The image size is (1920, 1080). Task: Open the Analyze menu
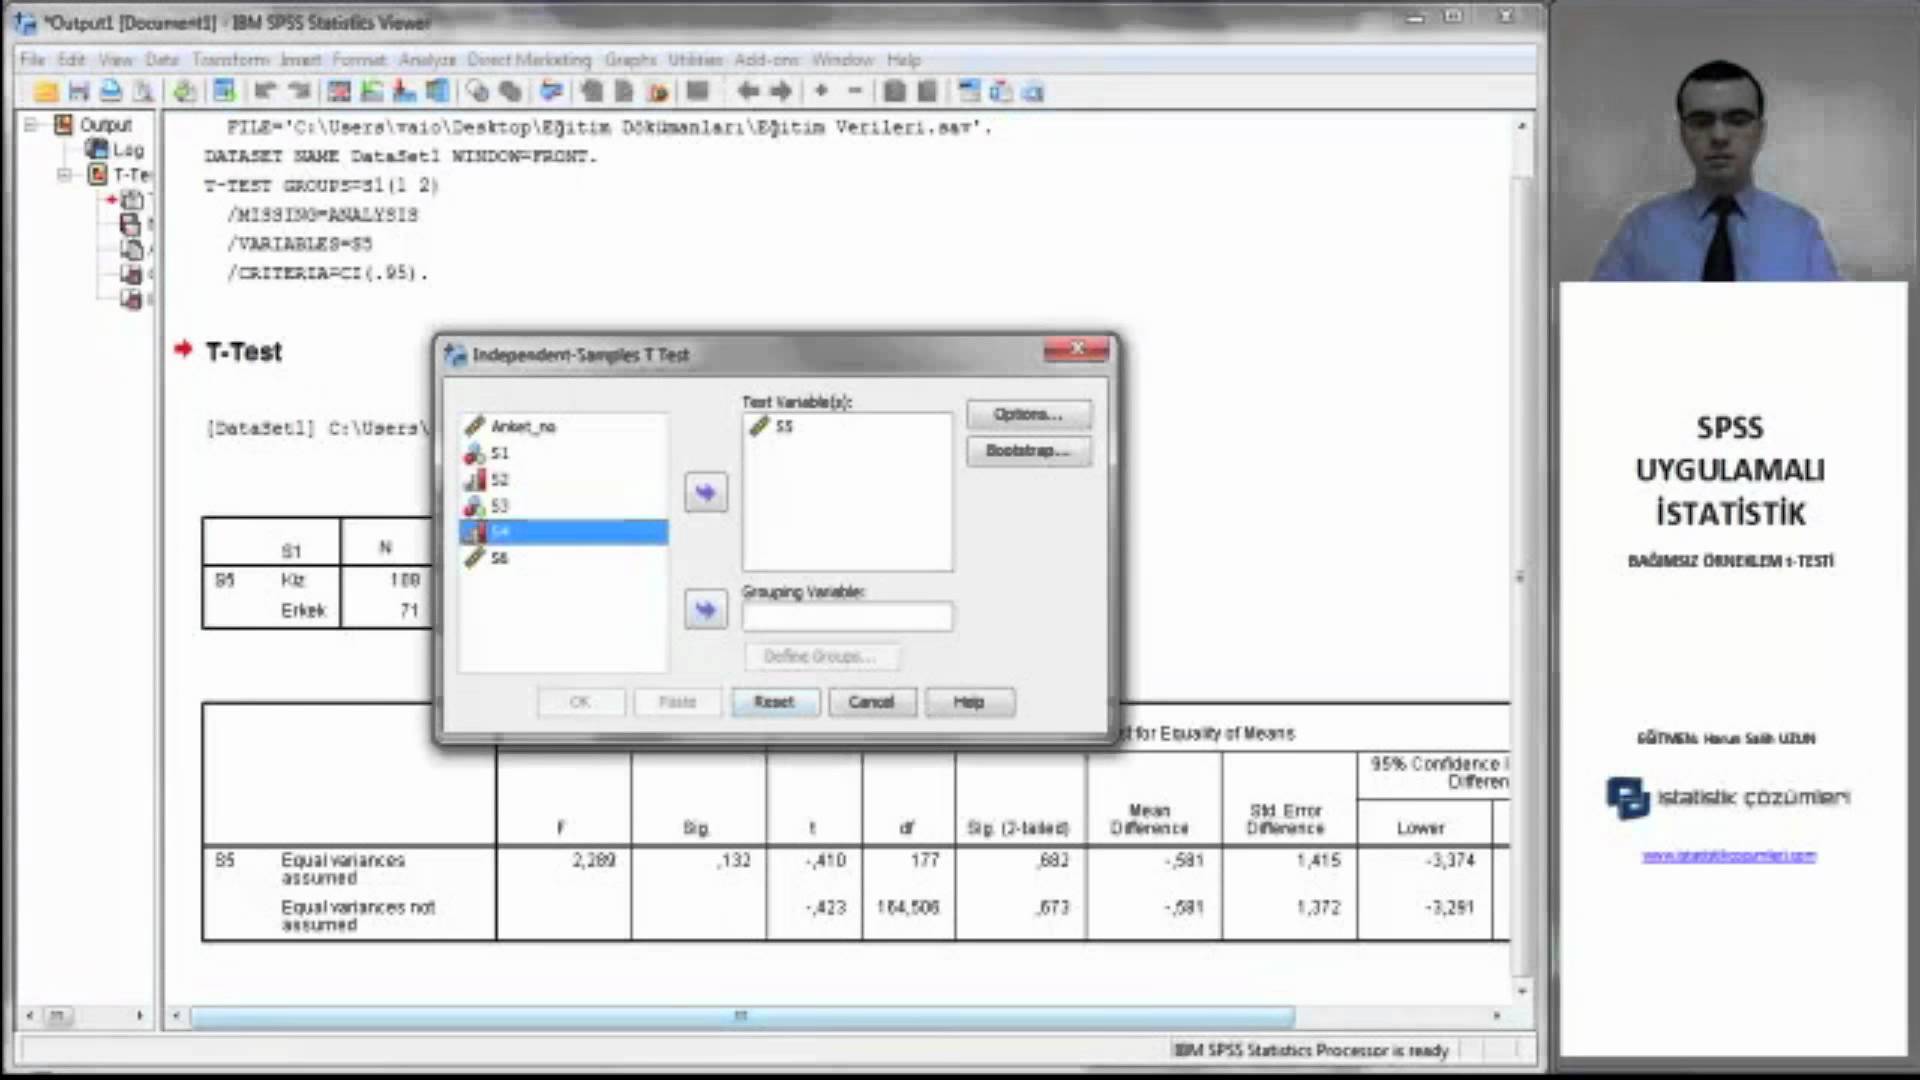point(427,60)
